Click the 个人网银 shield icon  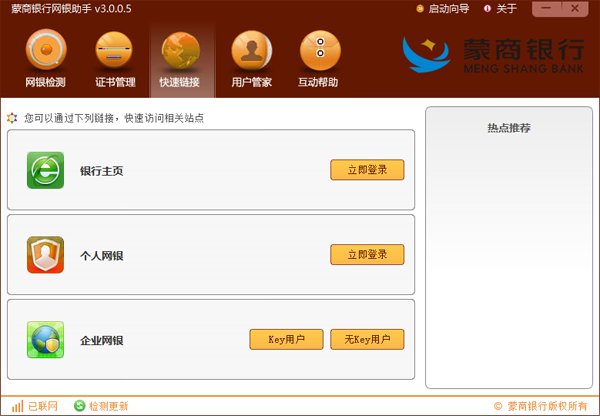pyautogui.click(x=46, y=255)
